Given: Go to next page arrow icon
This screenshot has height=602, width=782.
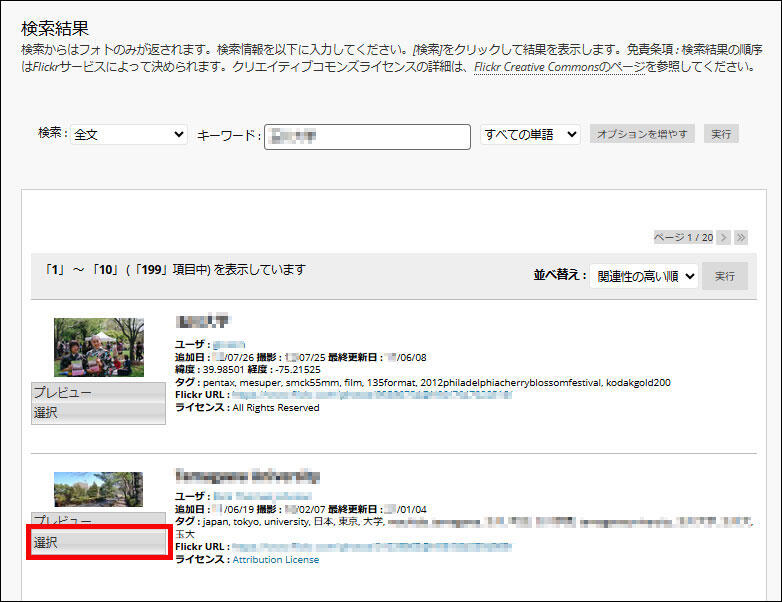Looking at the screenshot, I should (x=724, y=237).
